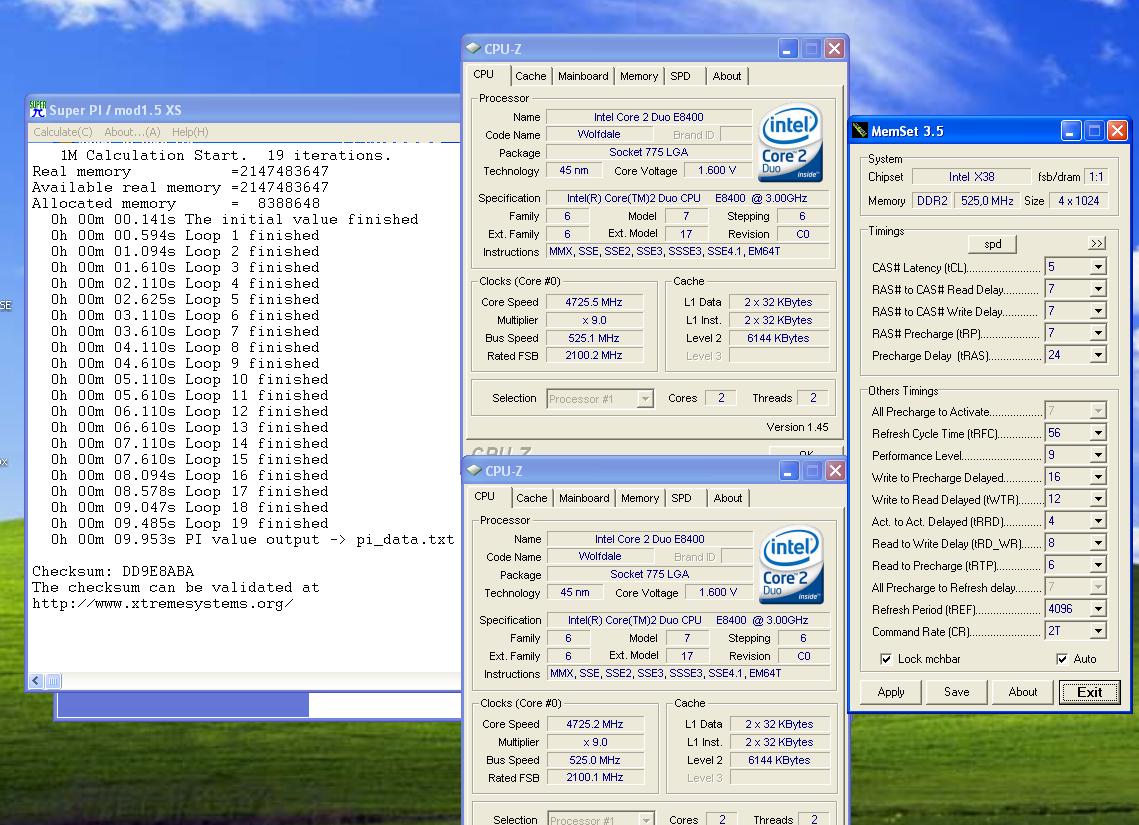Switch to Memory tab in upper CPU-Z

click(639, 76)
